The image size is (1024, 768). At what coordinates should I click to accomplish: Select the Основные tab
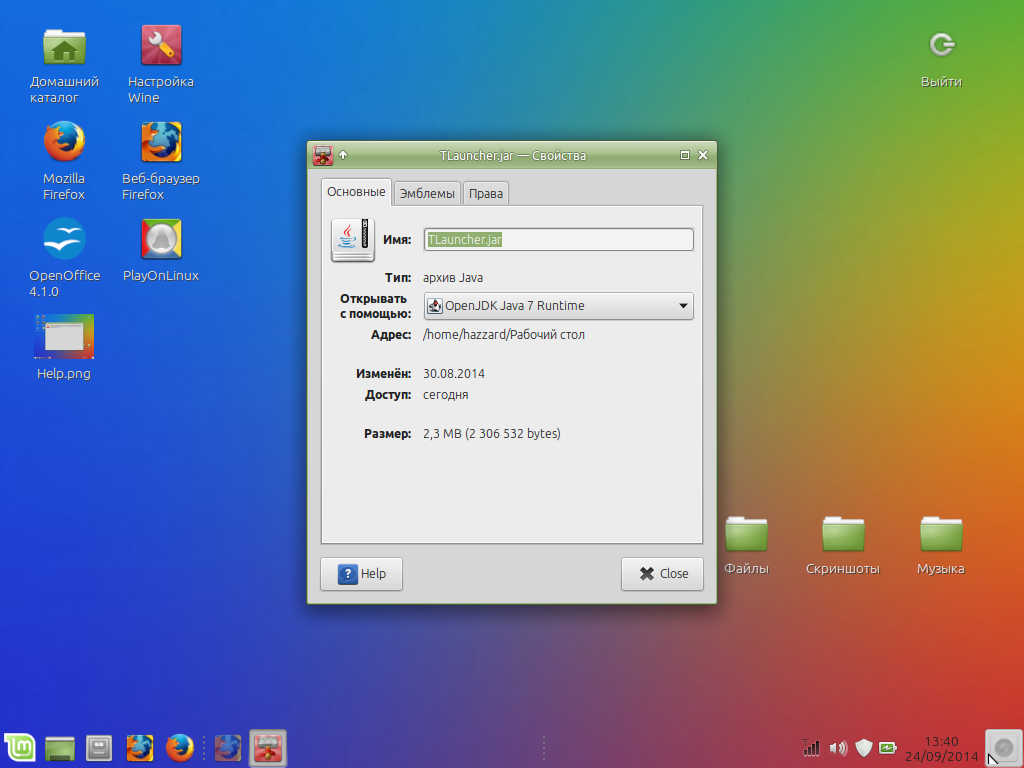(356, 192)
